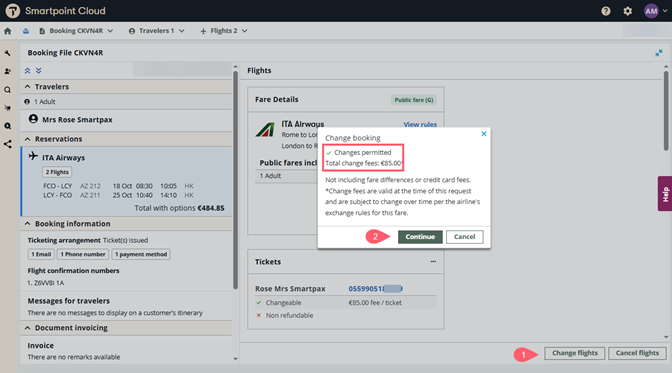Open the settings gear icon
Screen dimensions: 672x373
click(627, 11)
